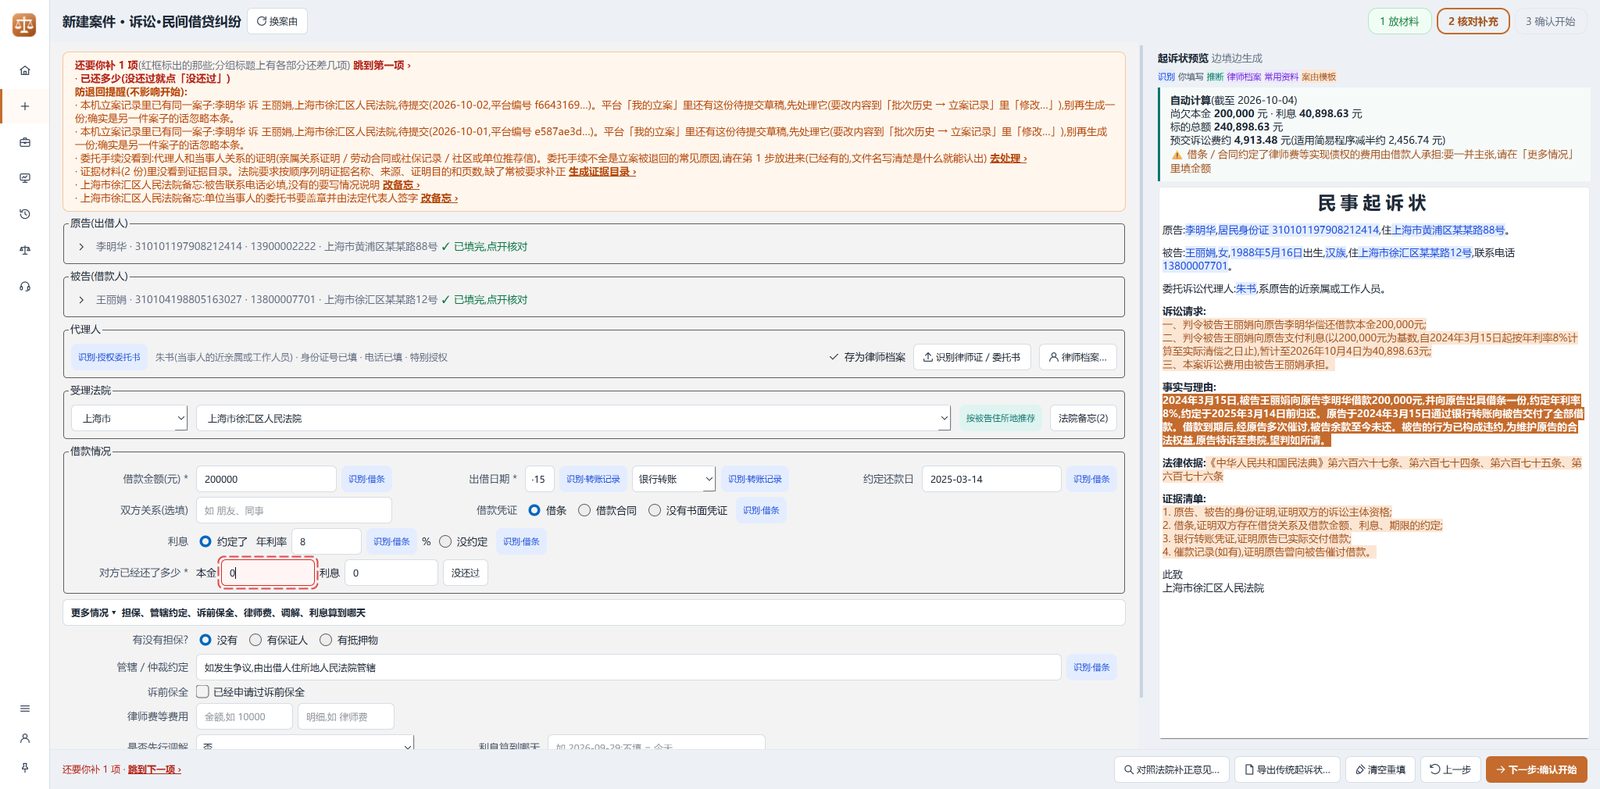Image resolution: width=1600 pixels, height=789 pixels.
Task: Open 上海市徐汇区人民法院 court dropdown
Action: [x=573, y=418]
